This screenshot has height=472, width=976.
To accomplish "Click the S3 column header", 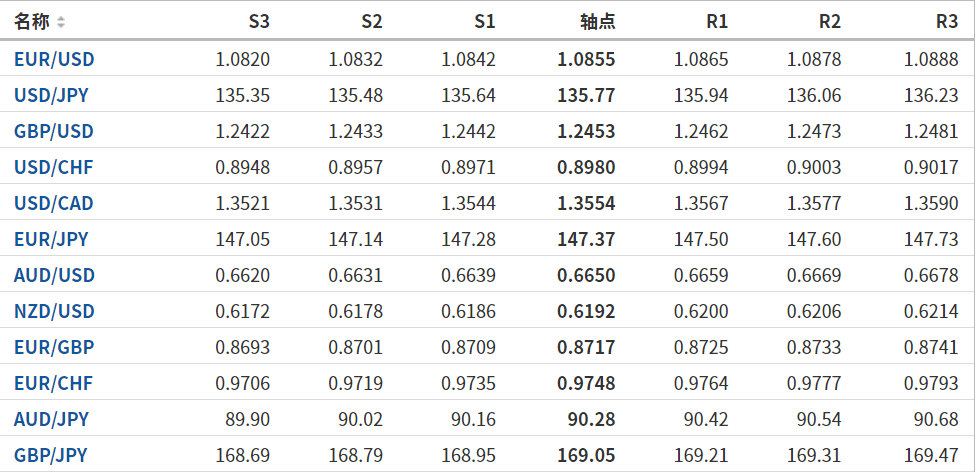I will pyautogui.click(x=259, y=21).
